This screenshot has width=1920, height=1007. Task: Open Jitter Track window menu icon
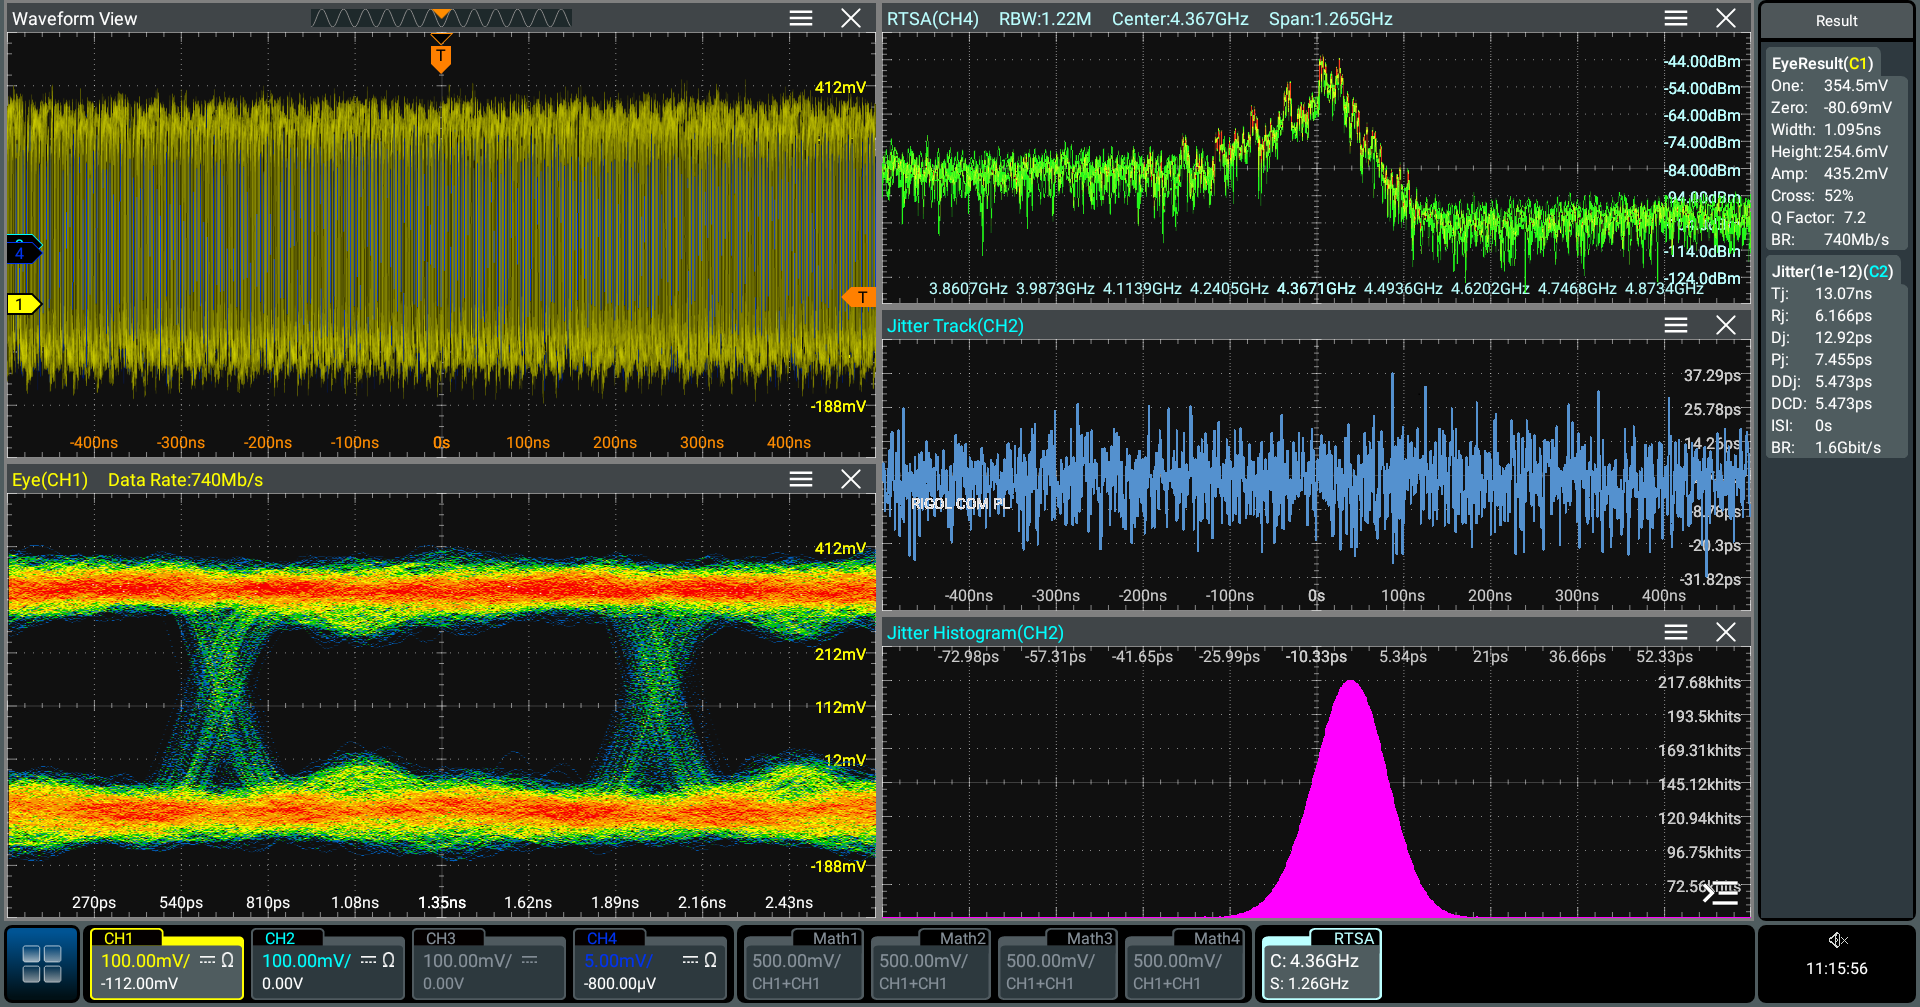(x=1676, y=325)
